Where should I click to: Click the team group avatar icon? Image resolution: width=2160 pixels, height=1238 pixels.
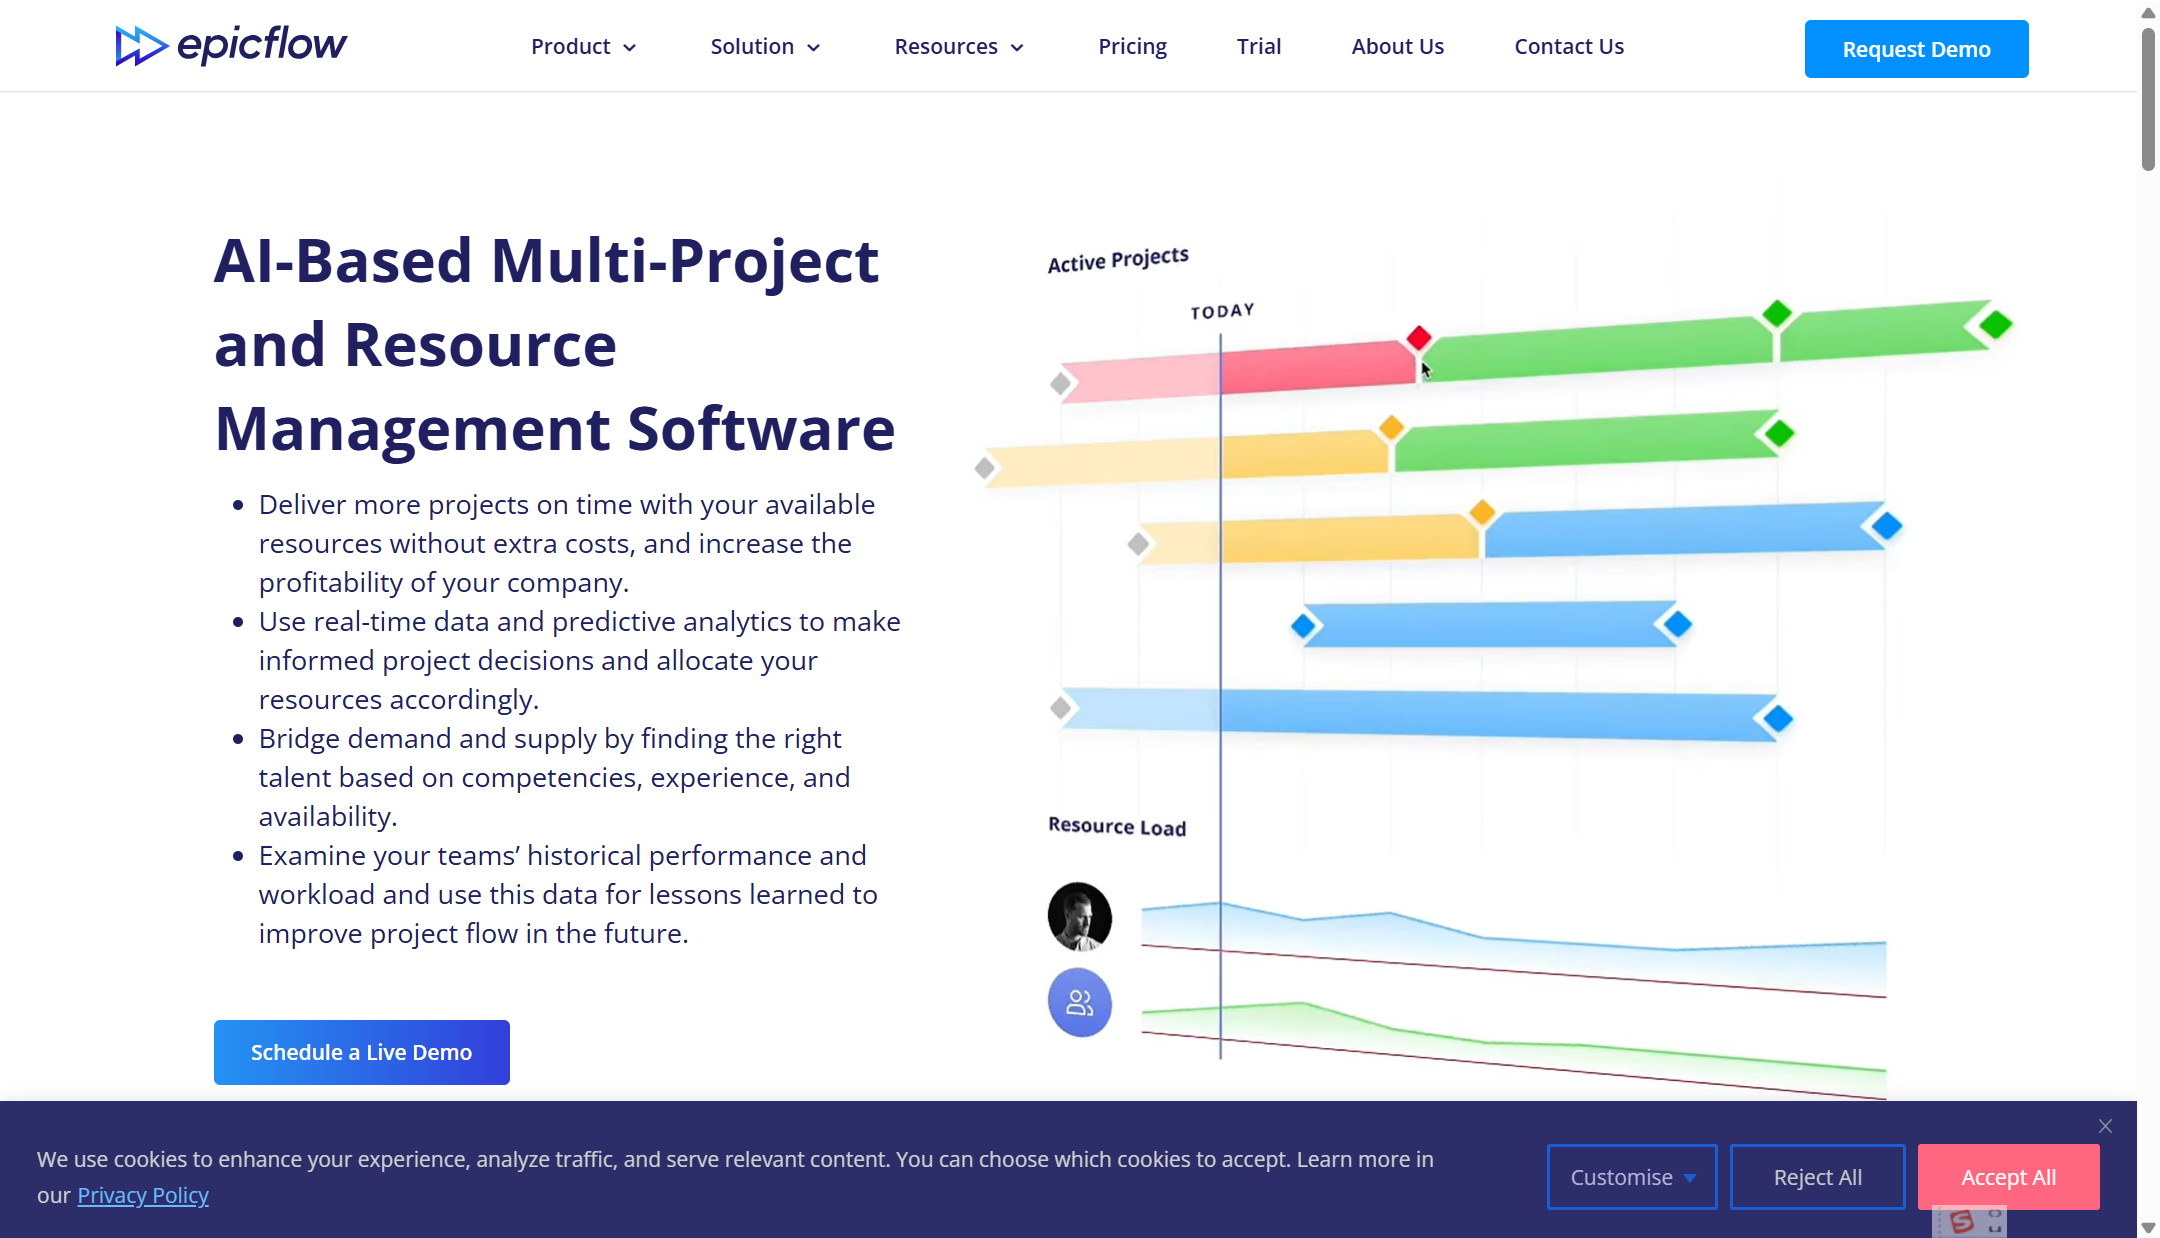point(1079,1002)
